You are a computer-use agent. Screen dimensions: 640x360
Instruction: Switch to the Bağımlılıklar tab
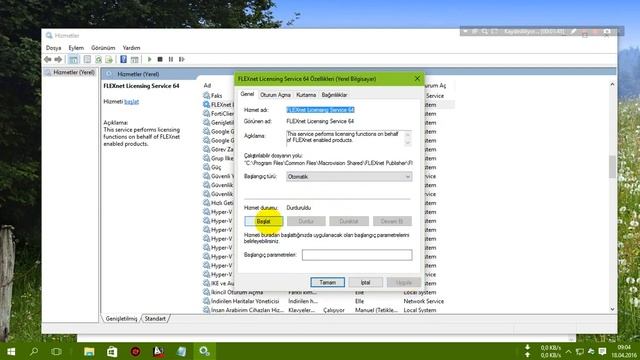pyautogui.click(x=334, y=95)
